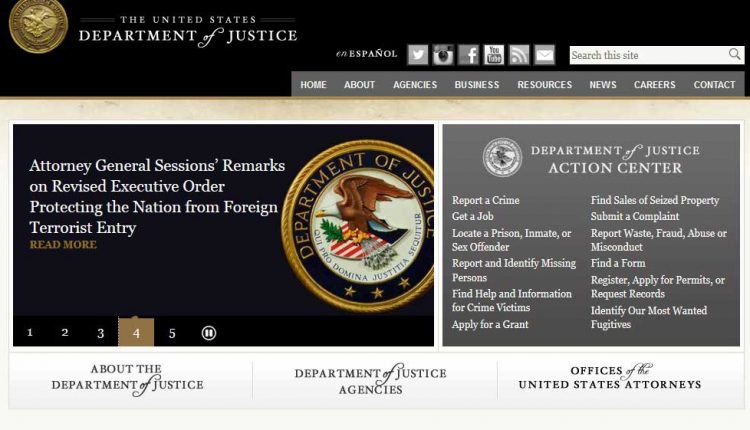Open the Apply for a Grant link
The image size is (750, 430).
(490, 324)
